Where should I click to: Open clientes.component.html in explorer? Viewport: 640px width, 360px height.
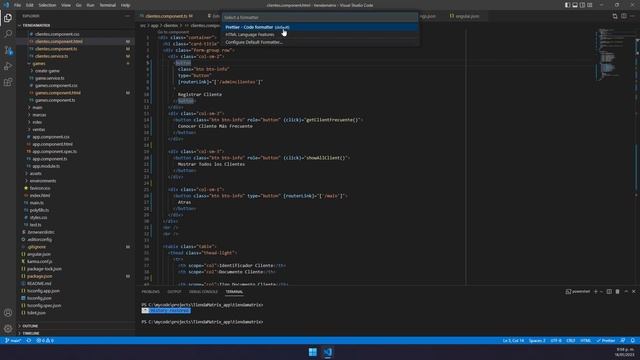tap(75, 41)
